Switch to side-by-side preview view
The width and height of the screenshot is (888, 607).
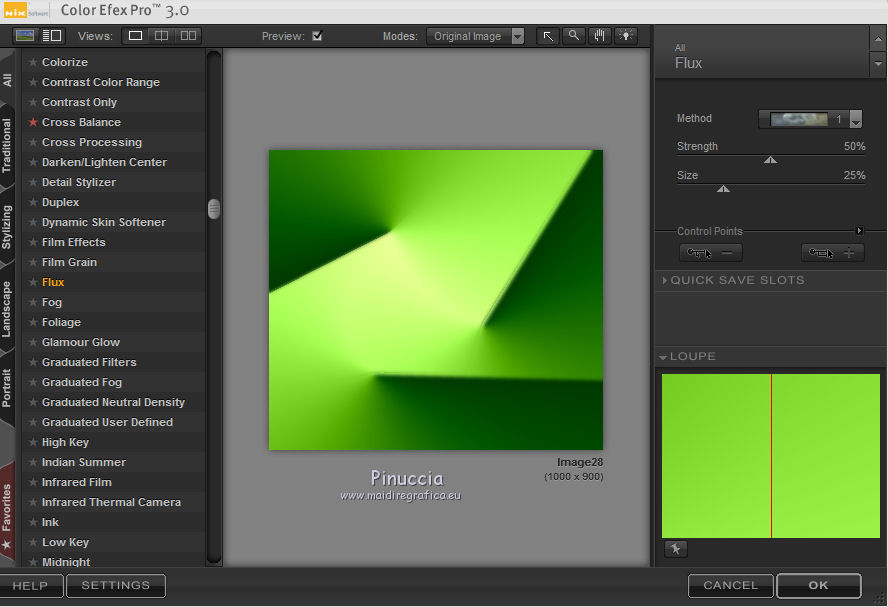click(x=187, y=36)
